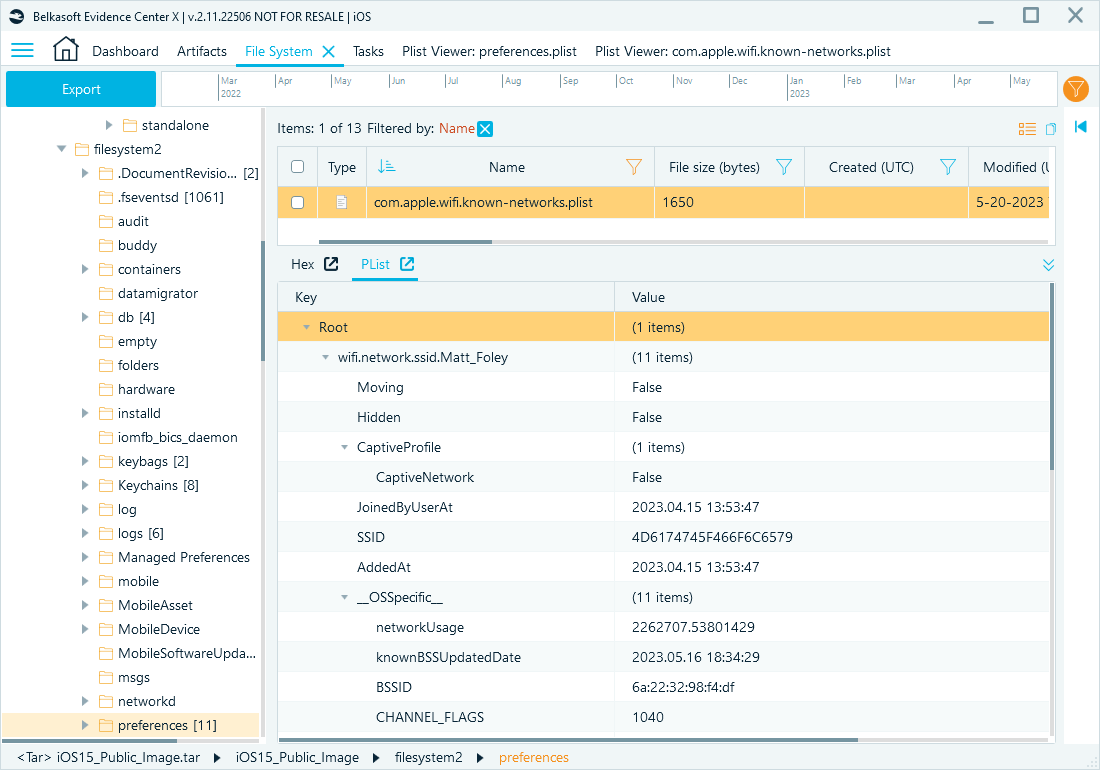The image size is (1100, 770).
Task: Select the .fseventsd [1061] folder
Action: pyautogui.click(x=170, y=197)
